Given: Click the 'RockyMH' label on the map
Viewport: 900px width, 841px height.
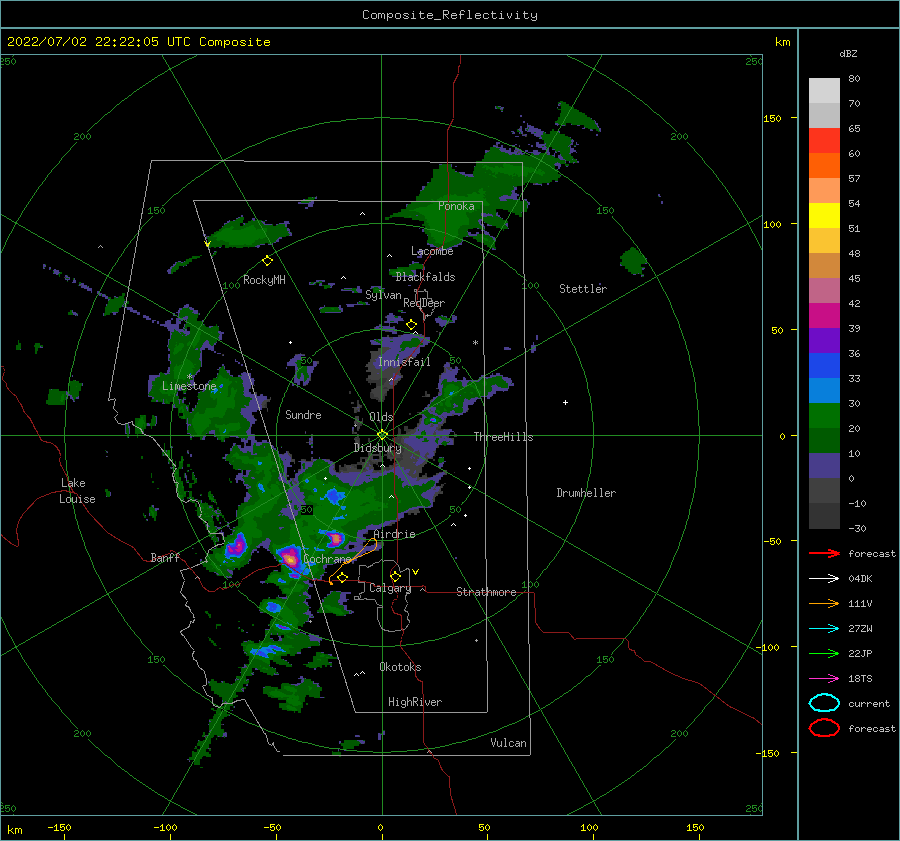Looking at the screenshot, I should click(x=264, y=280).
